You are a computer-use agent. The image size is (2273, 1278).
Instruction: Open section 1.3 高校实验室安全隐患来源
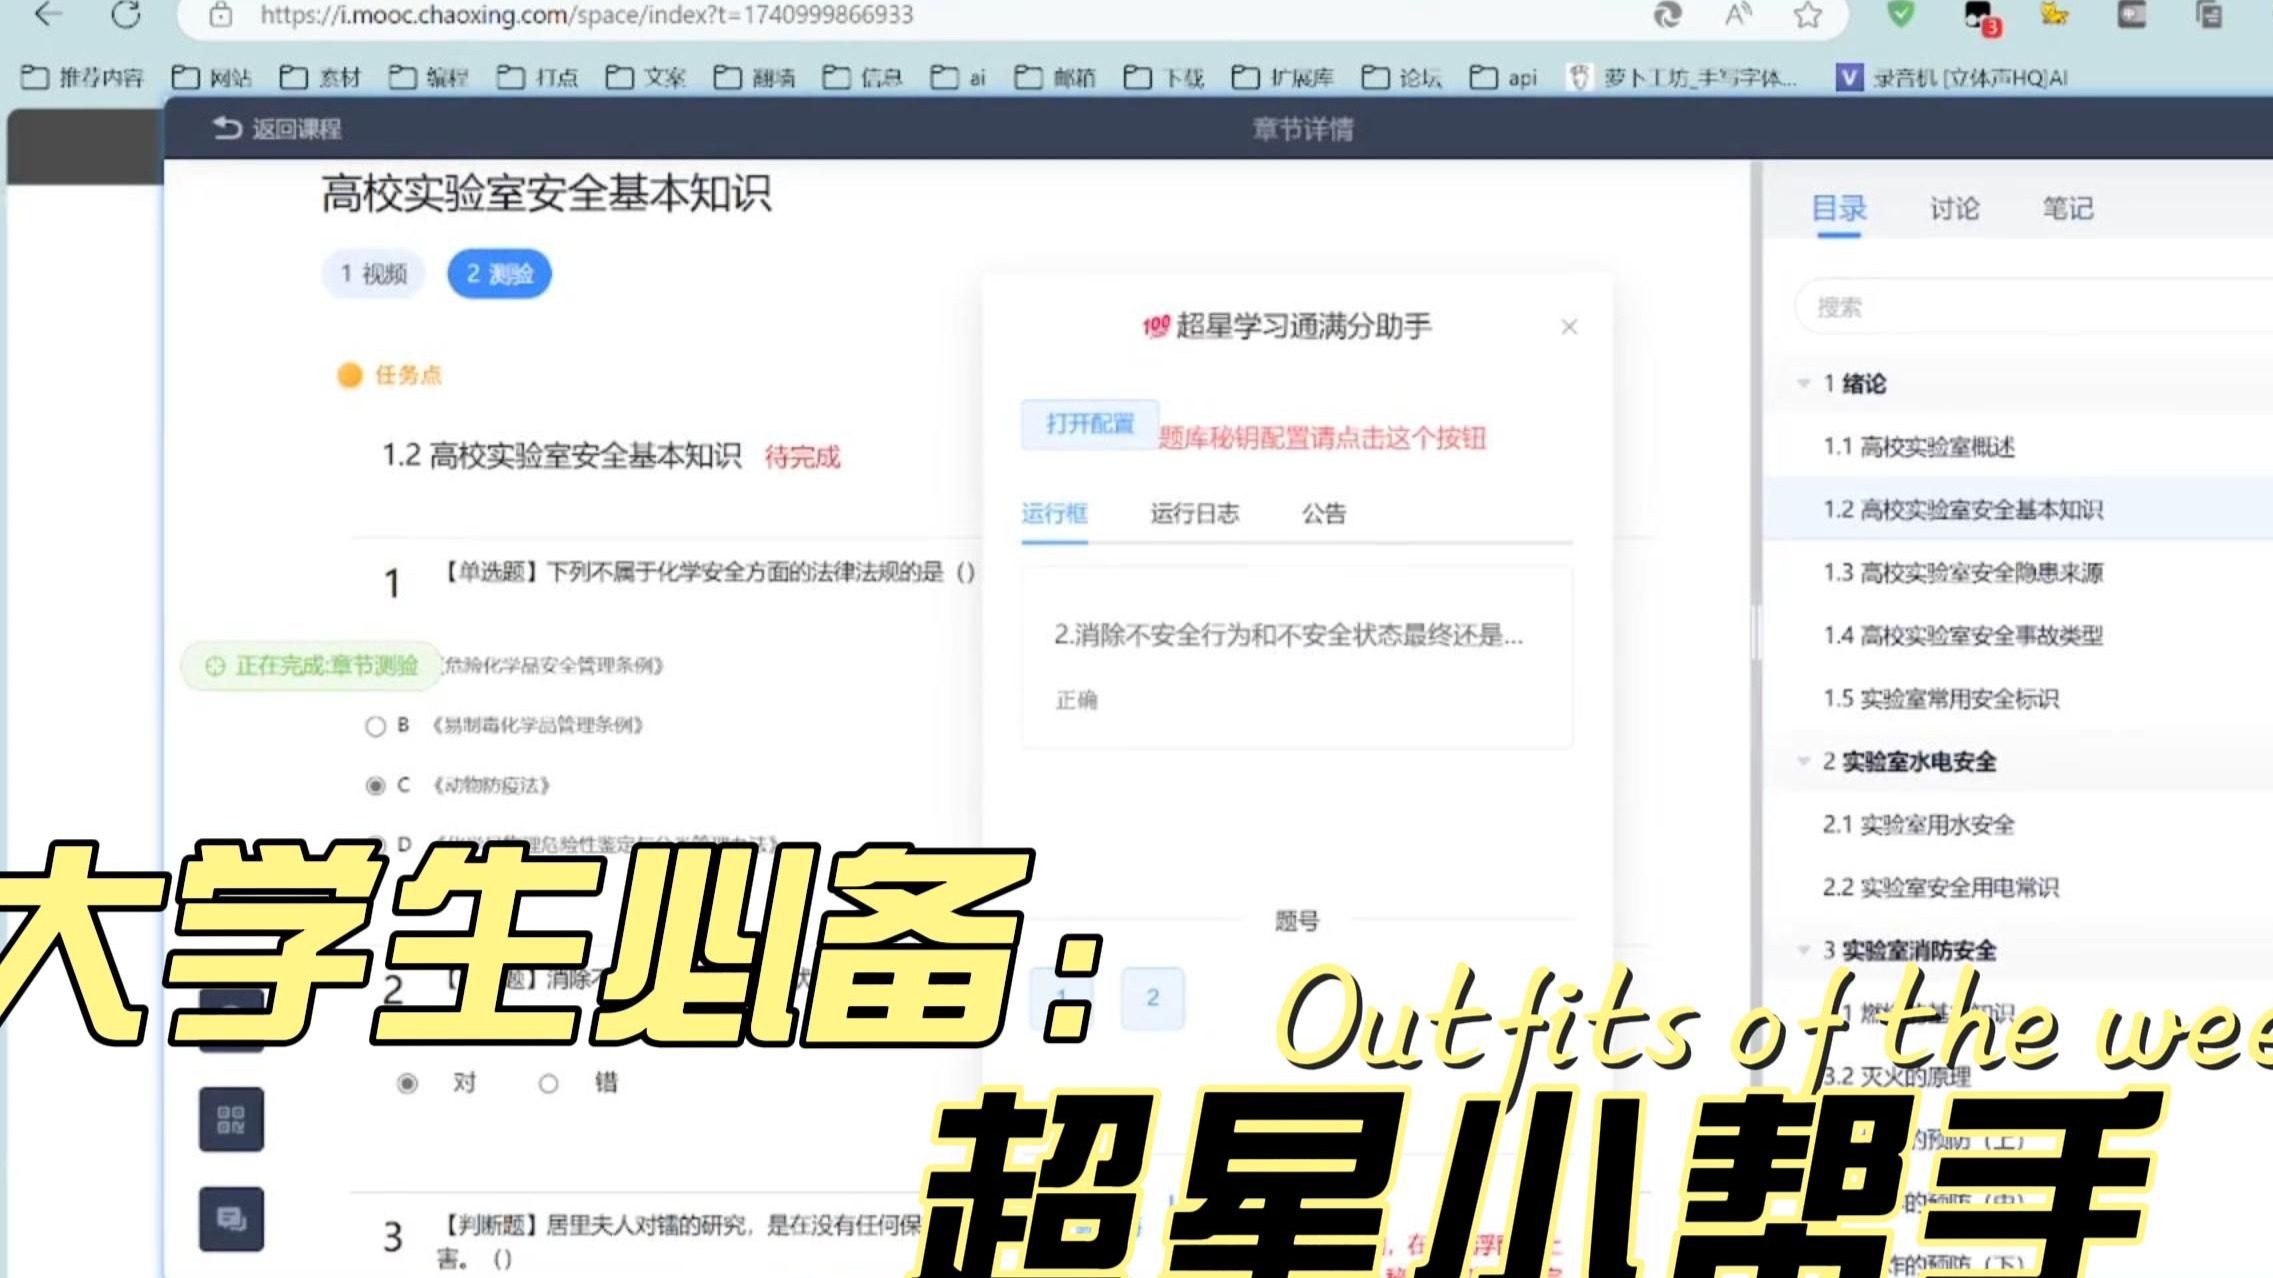tap(1962, 573)
